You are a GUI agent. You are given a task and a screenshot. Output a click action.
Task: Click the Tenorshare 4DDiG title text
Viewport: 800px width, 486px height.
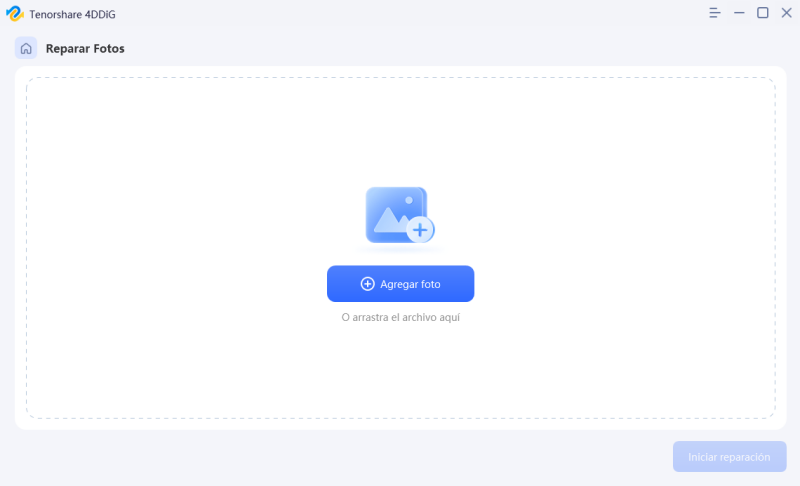coord(72,14)
